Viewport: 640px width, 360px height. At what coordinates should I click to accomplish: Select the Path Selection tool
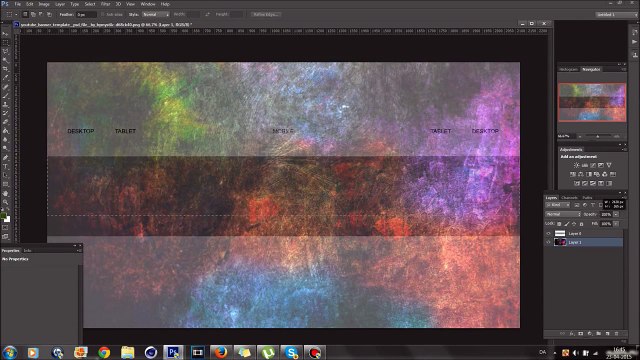[x=5, y=175]
